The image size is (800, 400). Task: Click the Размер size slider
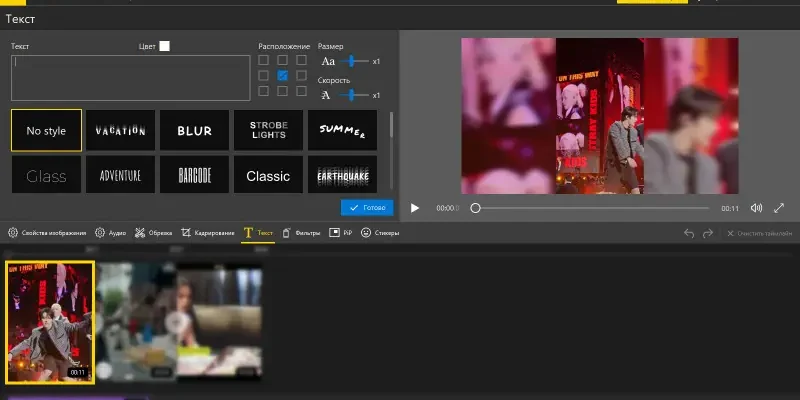353,62
